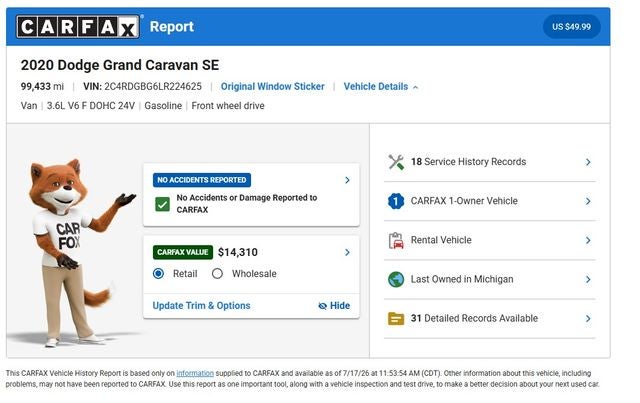Viewport: 640px width, 403px height.
Task: Open 31 Detailed Records Available
Action: 489,318
